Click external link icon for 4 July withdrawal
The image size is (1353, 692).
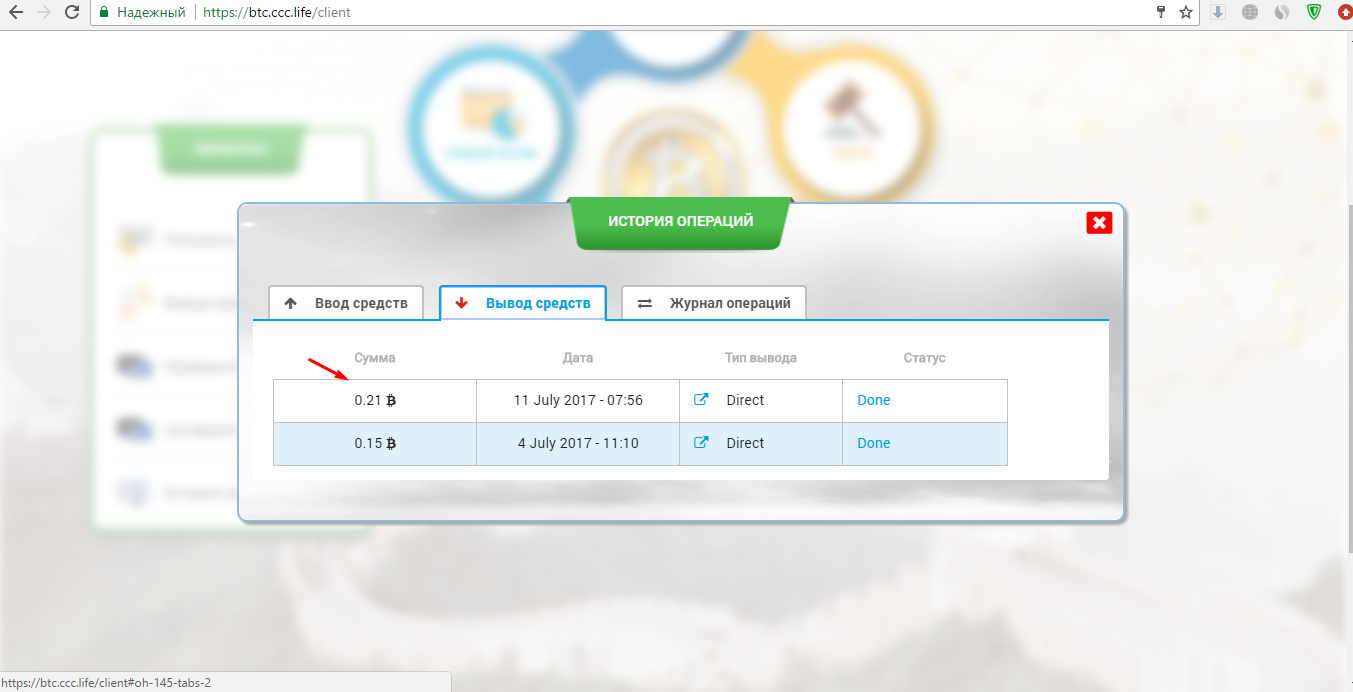(x=701, y=443)
